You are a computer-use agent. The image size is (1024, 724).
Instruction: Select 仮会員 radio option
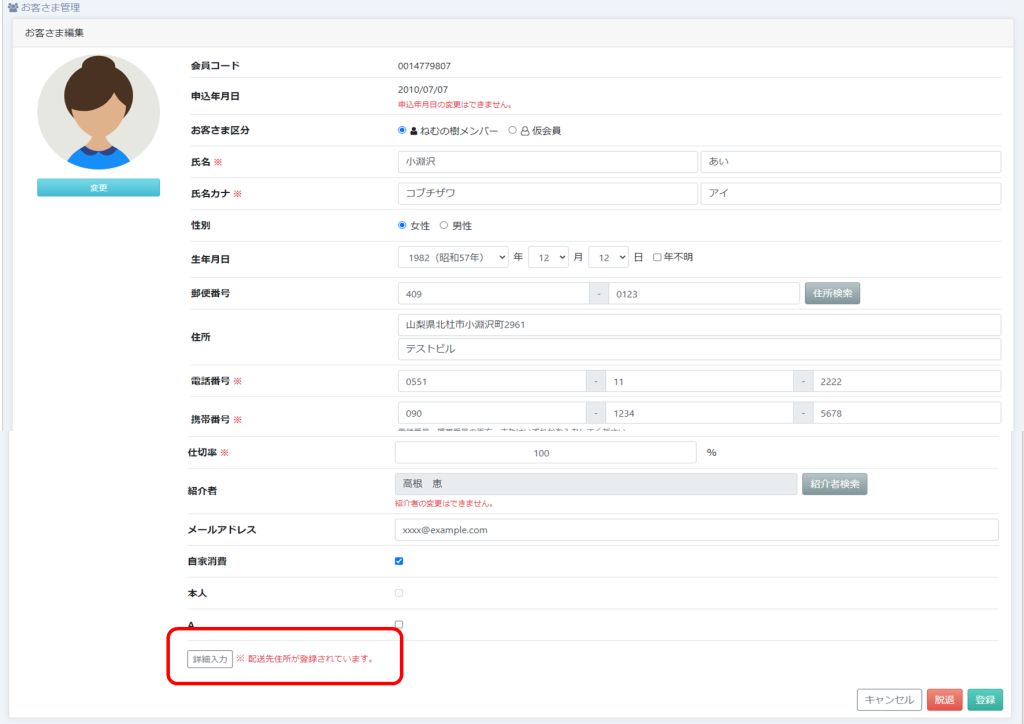pos(513,130)
